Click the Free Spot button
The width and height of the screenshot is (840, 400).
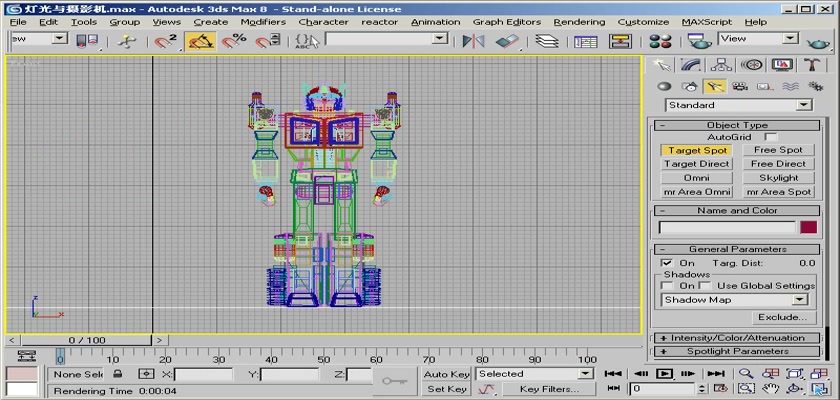[778, 150]
